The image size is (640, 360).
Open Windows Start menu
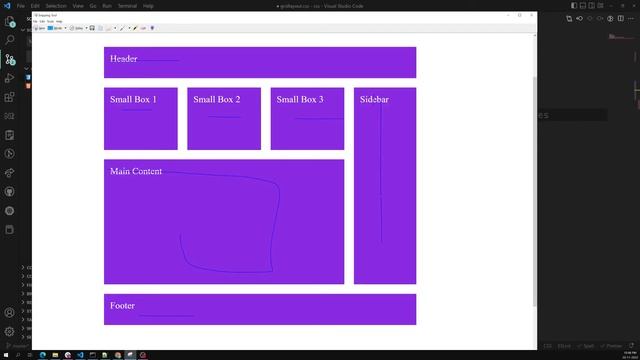pyautogui.click(x=6, y=355)
